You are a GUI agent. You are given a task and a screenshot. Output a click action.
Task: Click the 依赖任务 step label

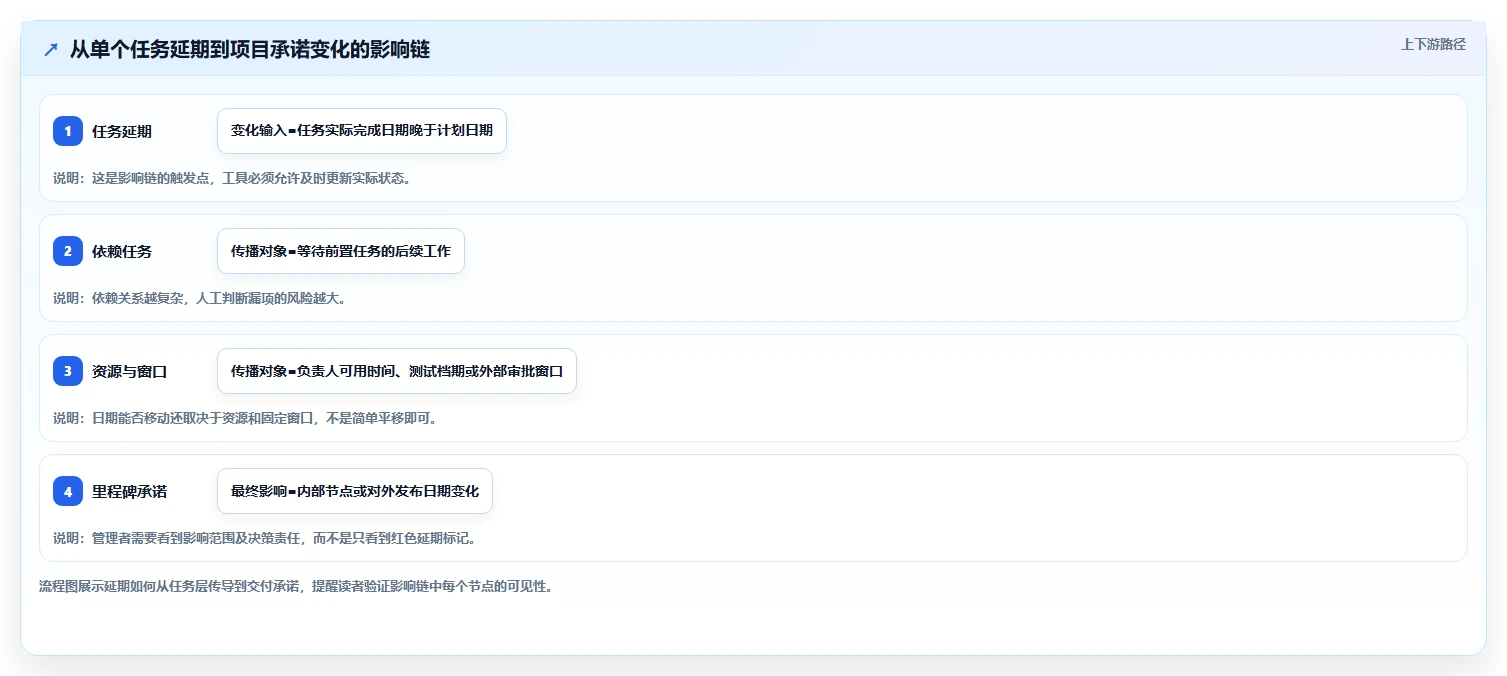(122, 251)
